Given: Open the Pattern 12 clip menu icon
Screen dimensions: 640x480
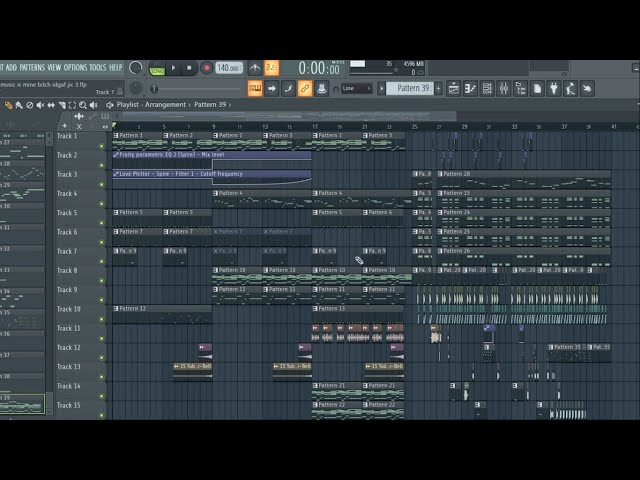Looking at the screenshot, I should (116, 309).
